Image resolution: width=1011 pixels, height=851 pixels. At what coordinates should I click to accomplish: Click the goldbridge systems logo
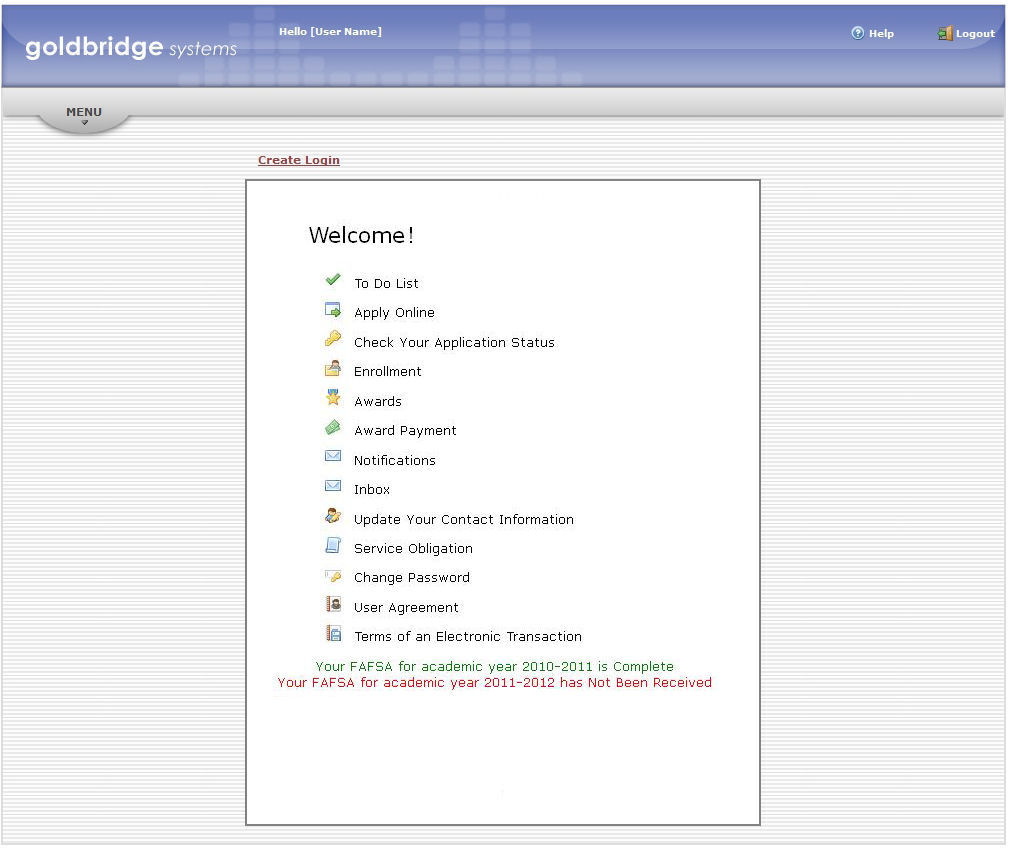131,47
